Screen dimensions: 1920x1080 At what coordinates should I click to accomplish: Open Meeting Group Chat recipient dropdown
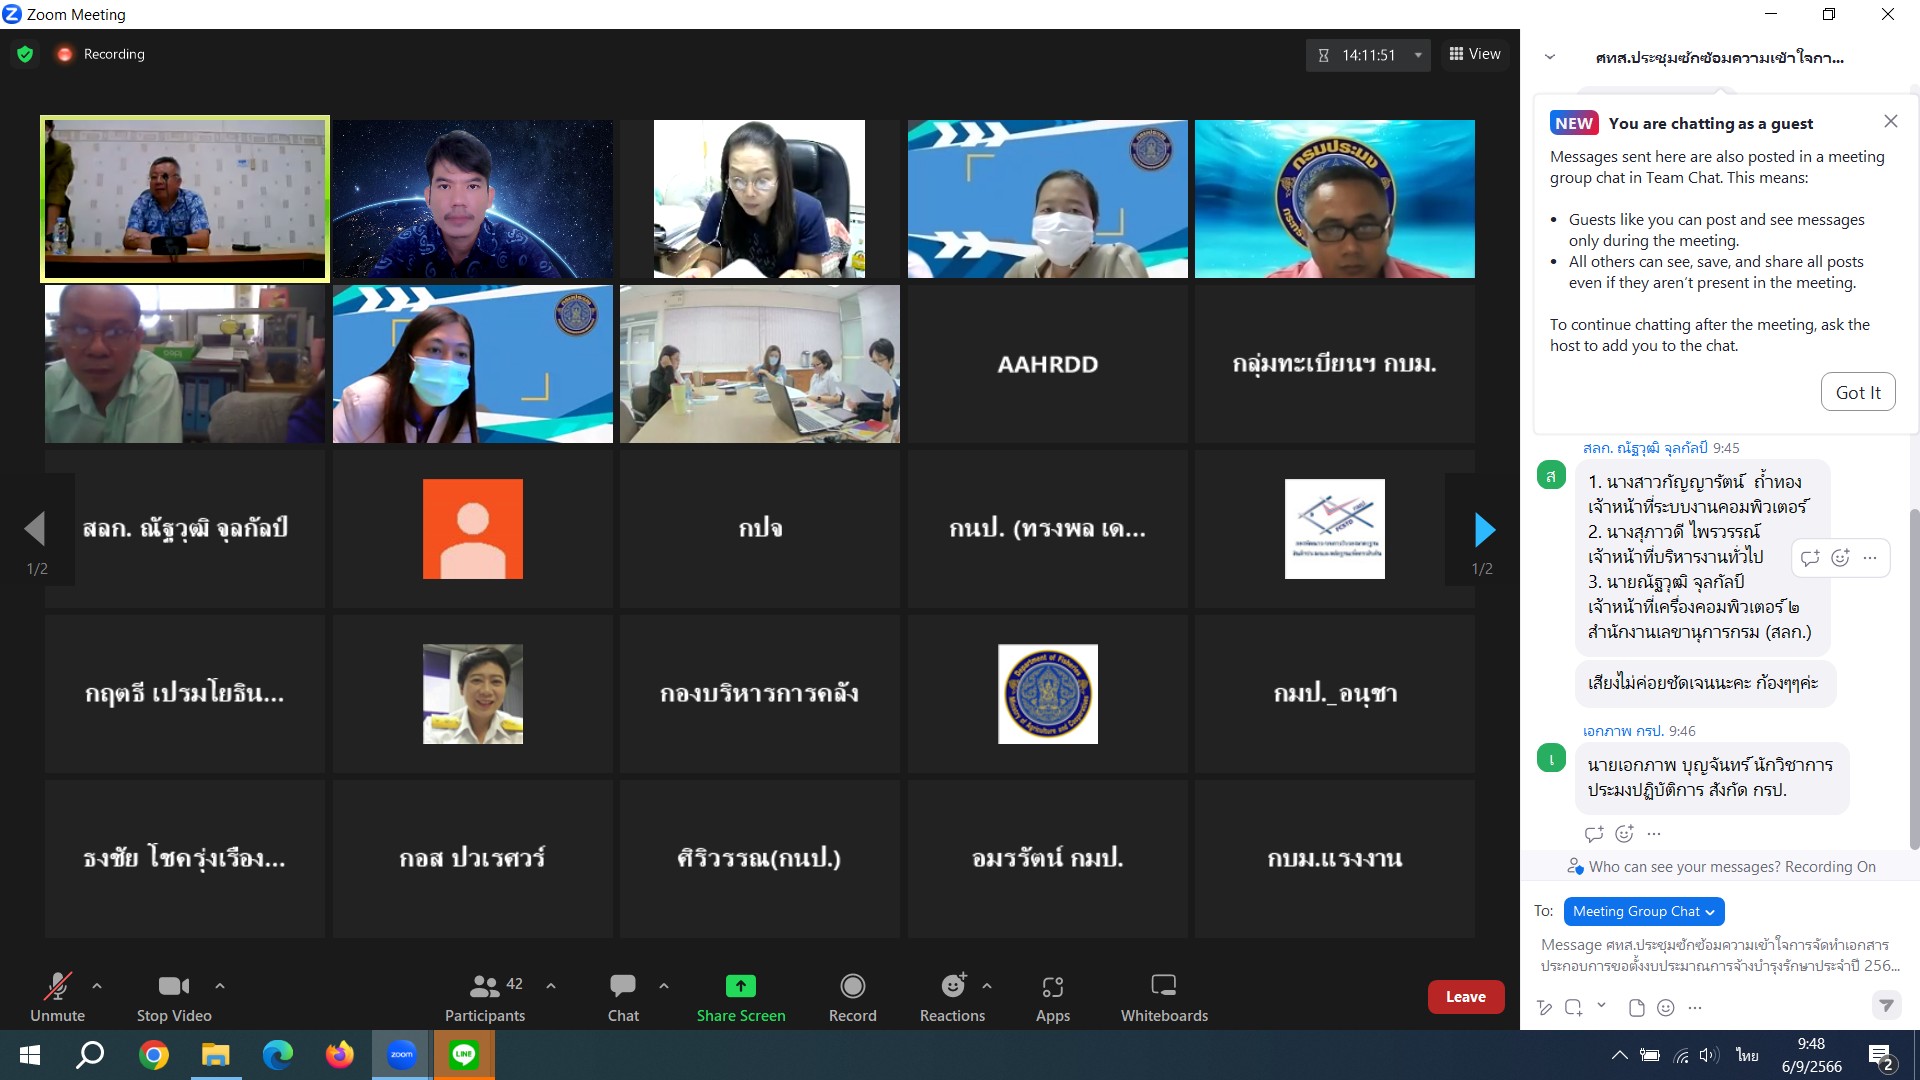[x=1643, y=911]
